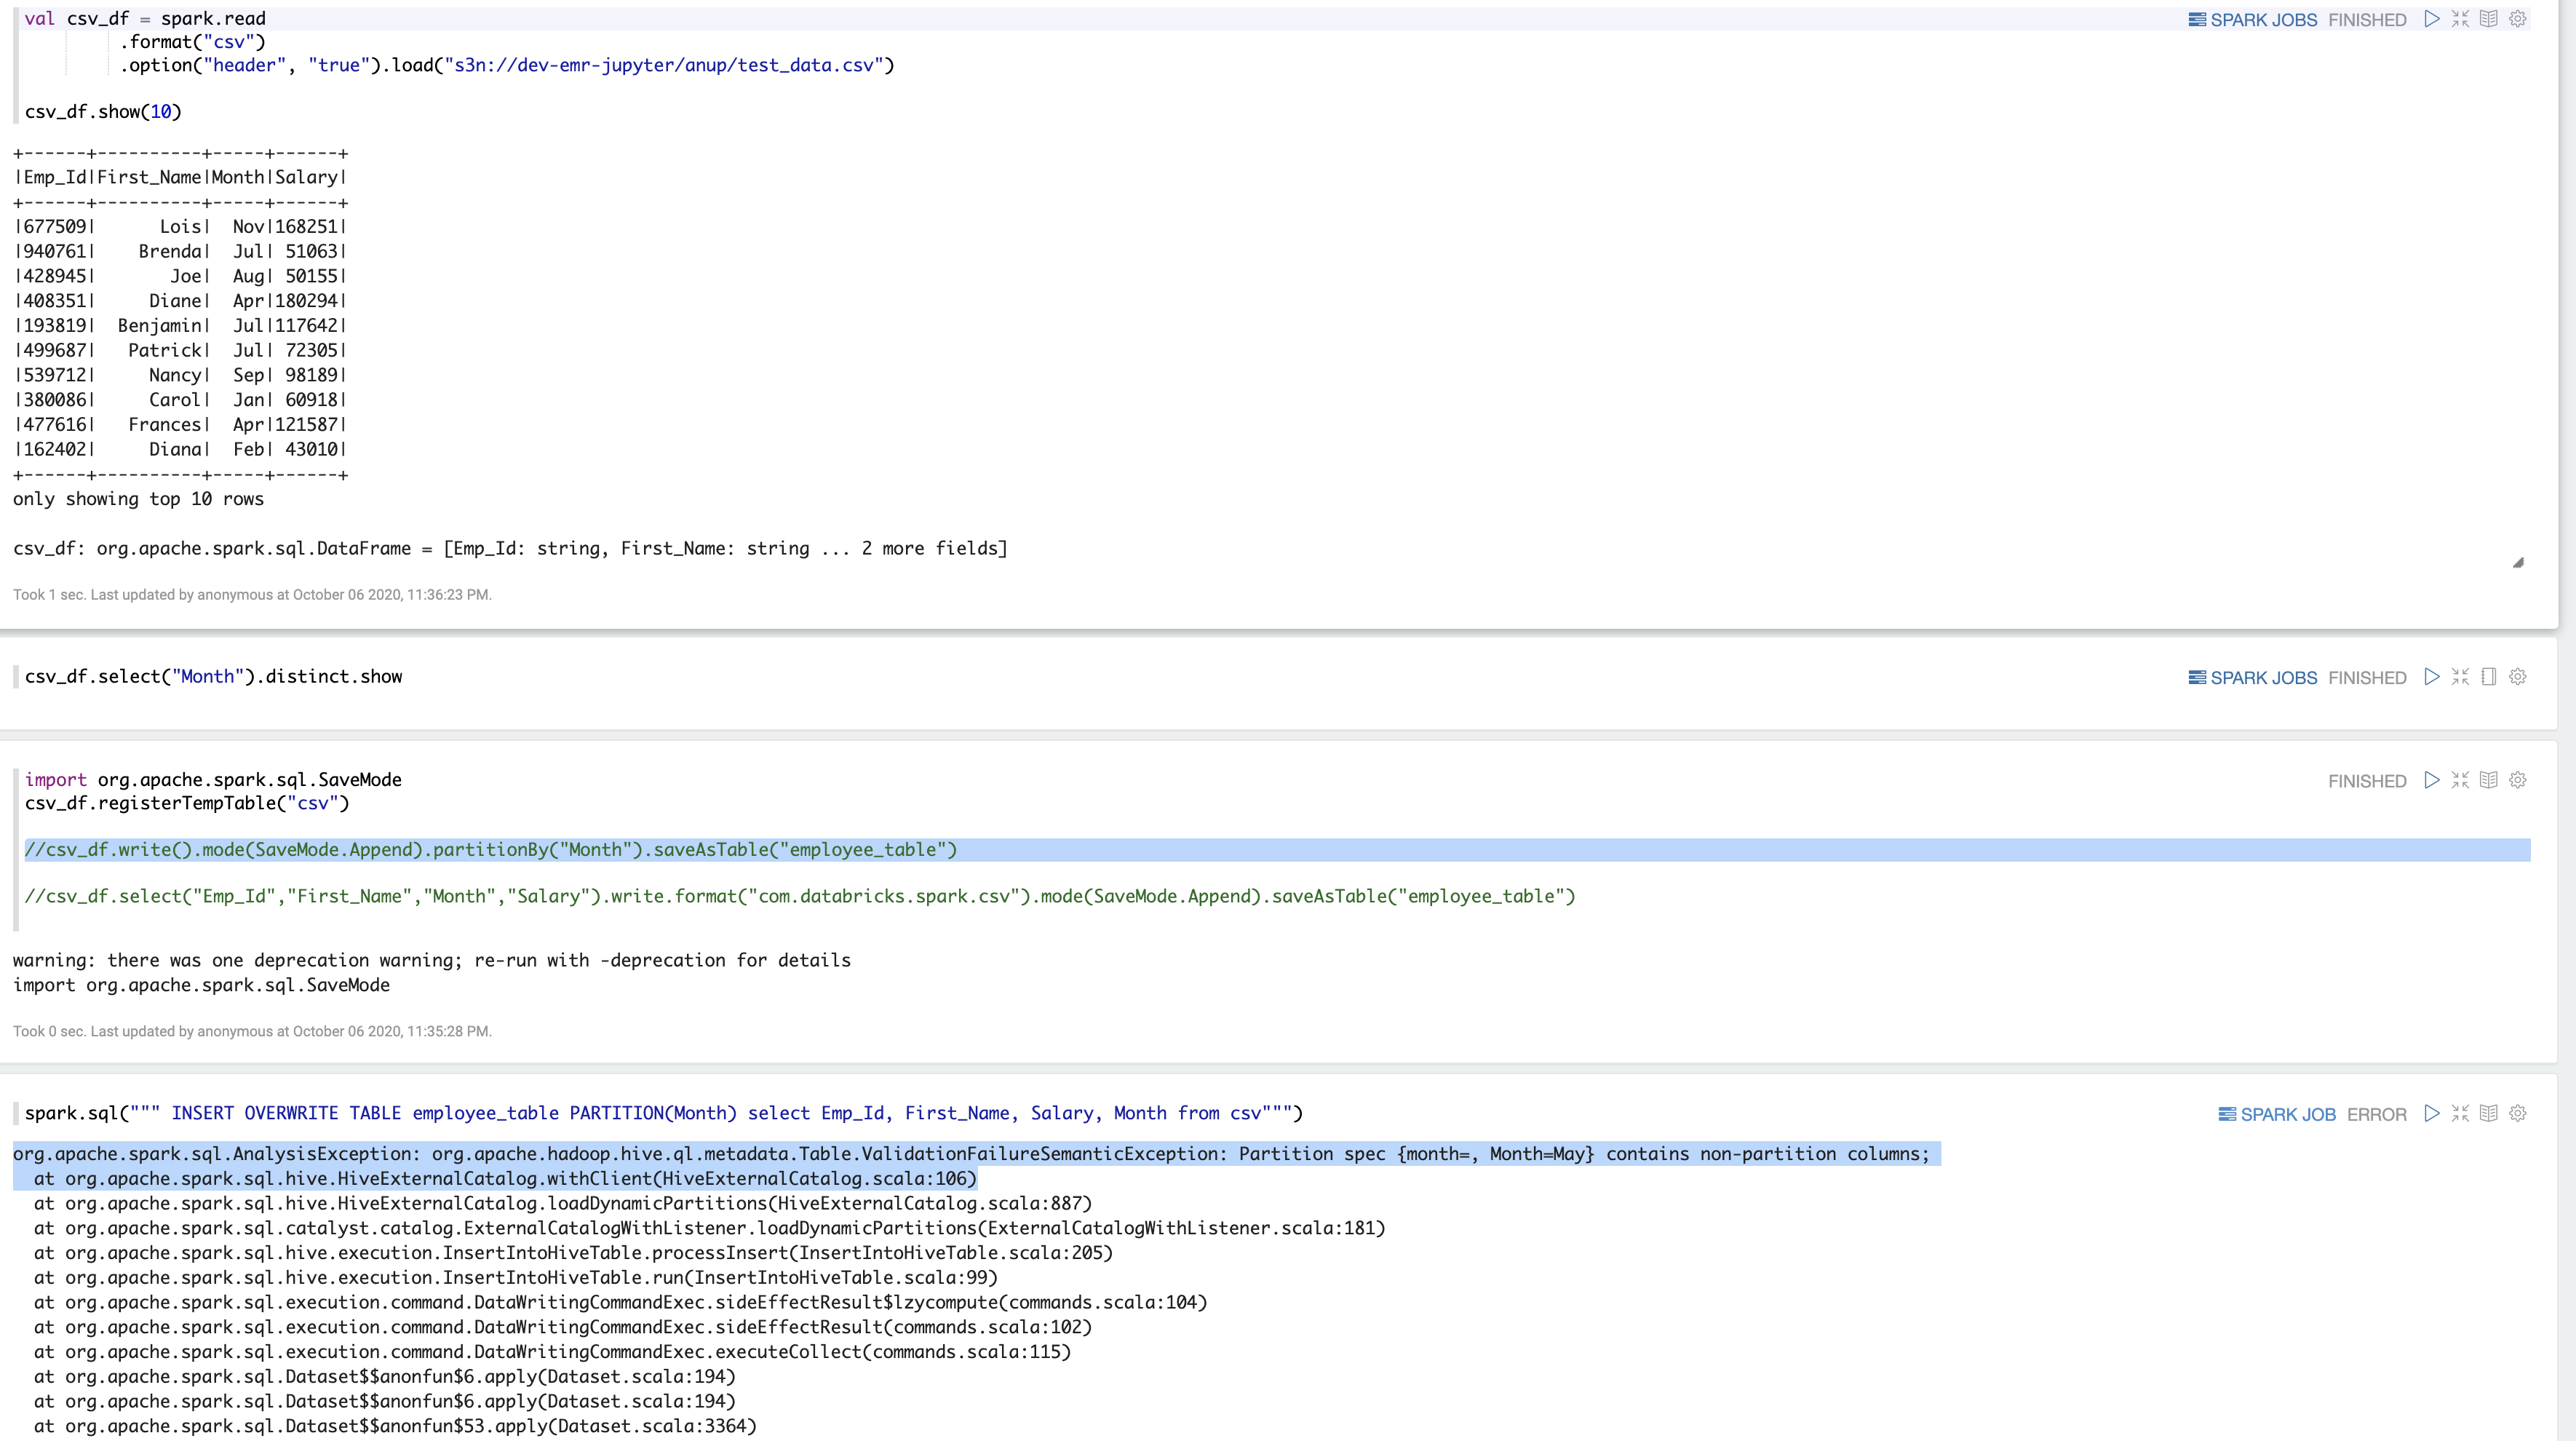
Task: Open settings gear of errored paragraph
Action: 2518,1113
